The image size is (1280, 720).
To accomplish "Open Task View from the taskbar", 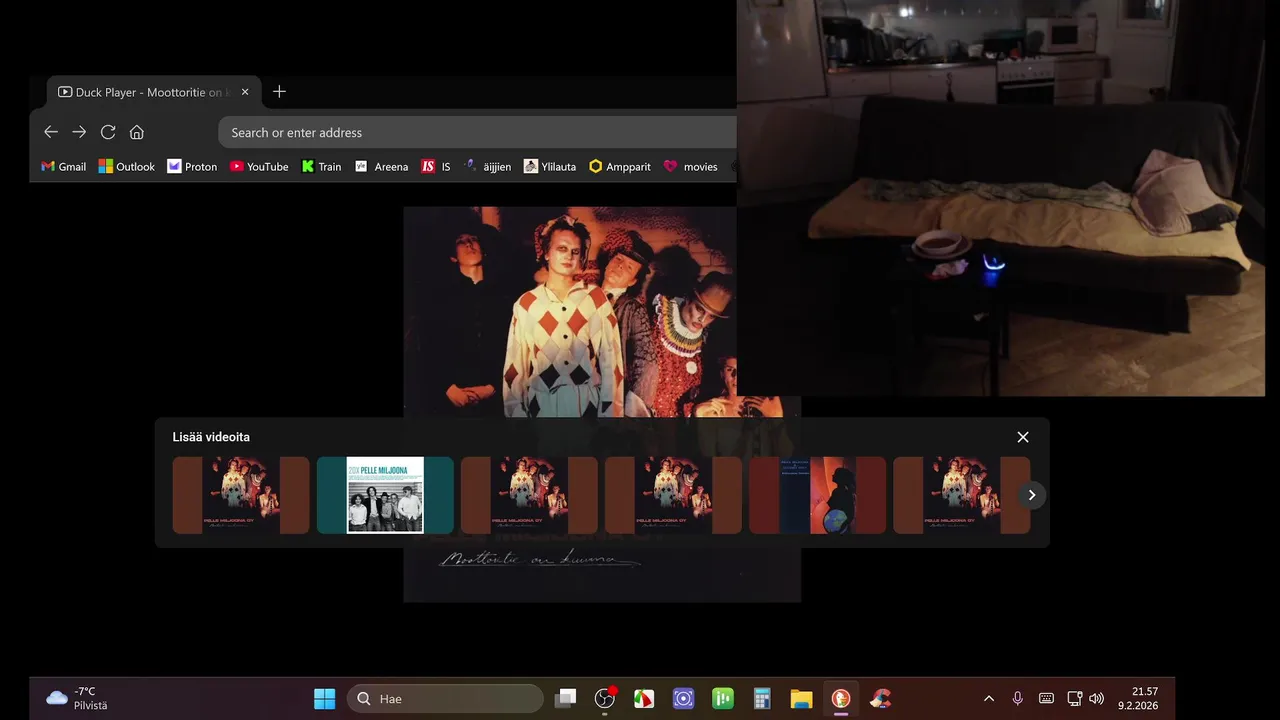I will (566, 699).
